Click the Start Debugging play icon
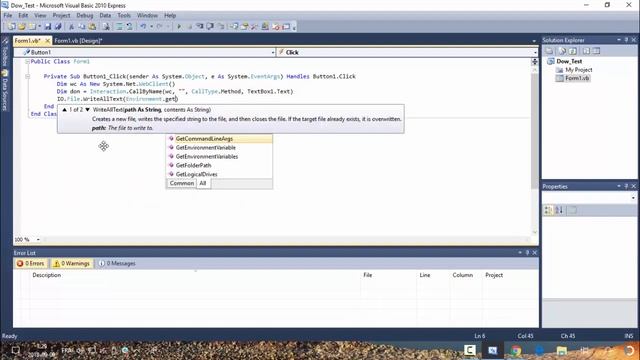This screenshot has width=640, height=360. point(179,27)
